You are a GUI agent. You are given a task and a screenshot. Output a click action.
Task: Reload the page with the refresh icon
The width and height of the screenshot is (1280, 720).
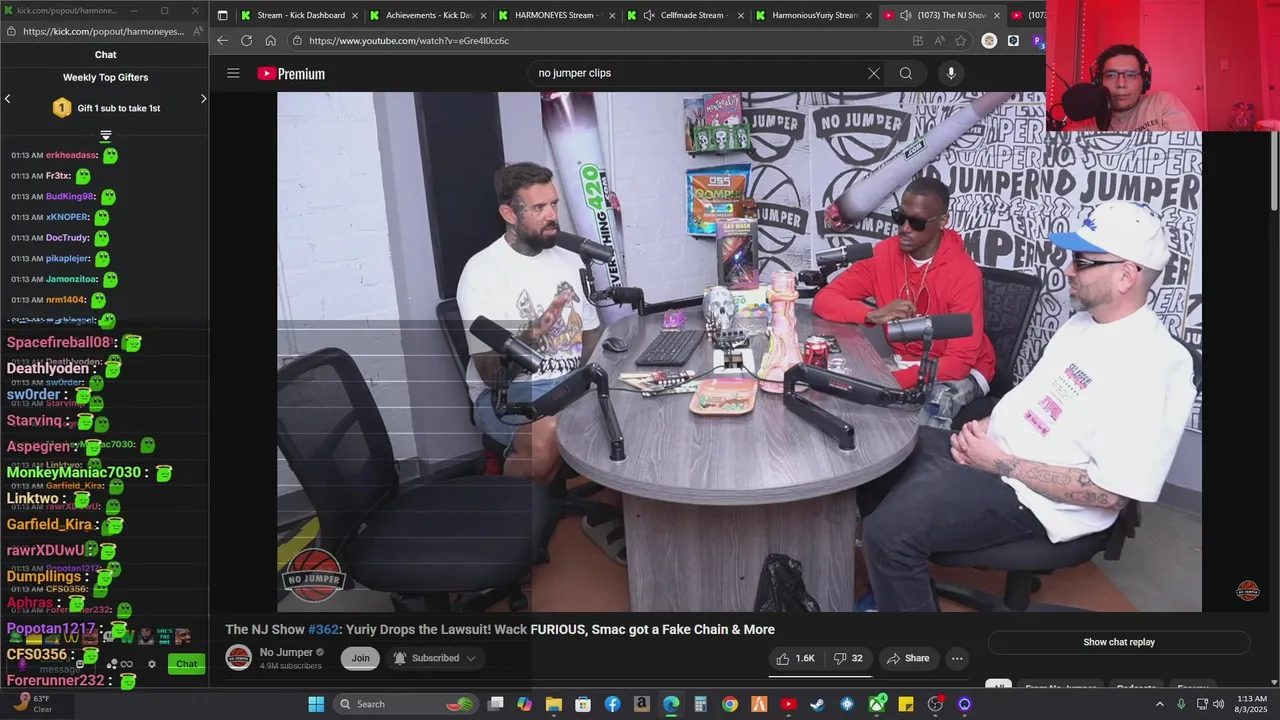[x=246, y=41]
